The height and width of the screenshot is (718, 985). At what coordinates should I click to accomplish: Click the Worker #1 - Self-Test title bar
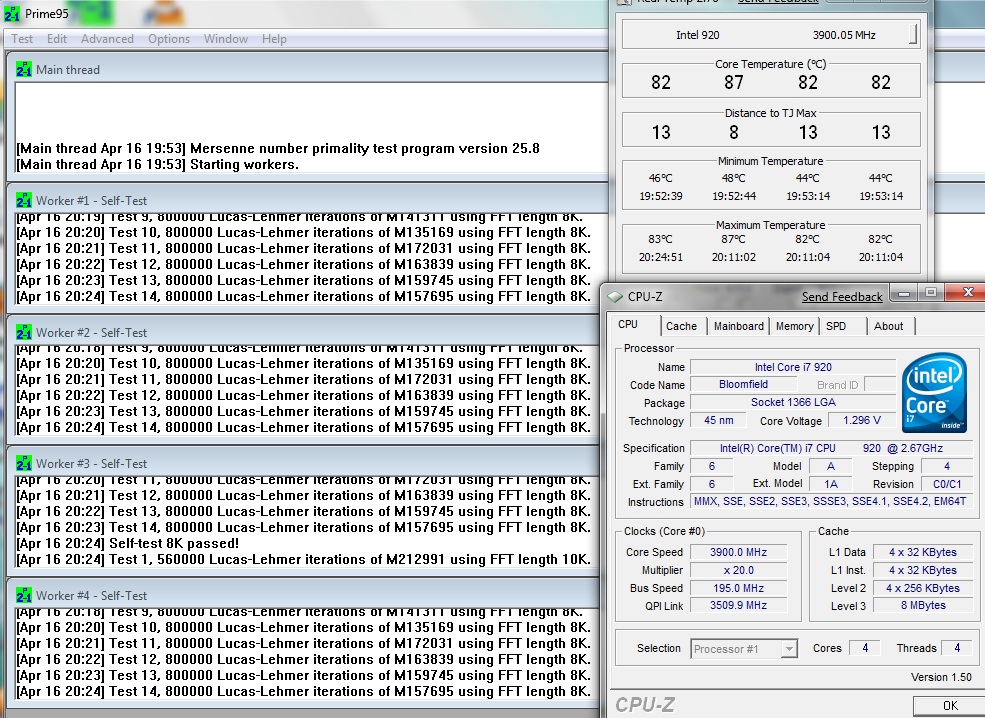point(308,200)
